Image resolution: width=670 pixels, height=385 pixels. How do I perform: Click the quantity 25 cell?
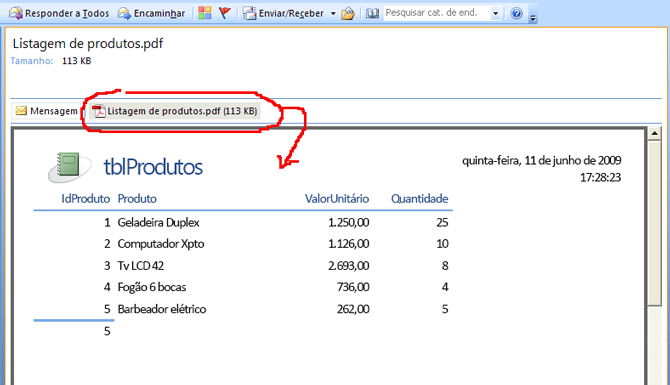coord(442,223)
